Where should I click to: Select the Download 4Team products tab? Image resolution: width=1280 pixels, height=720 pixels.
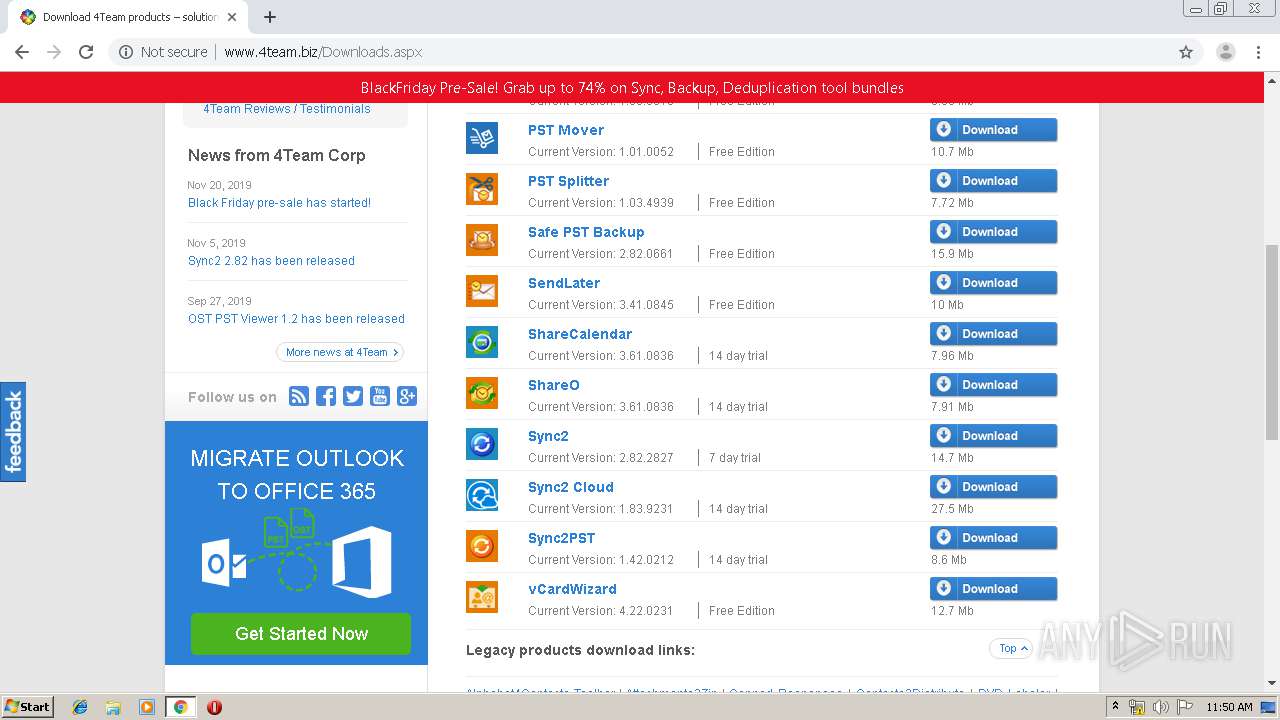130,17
